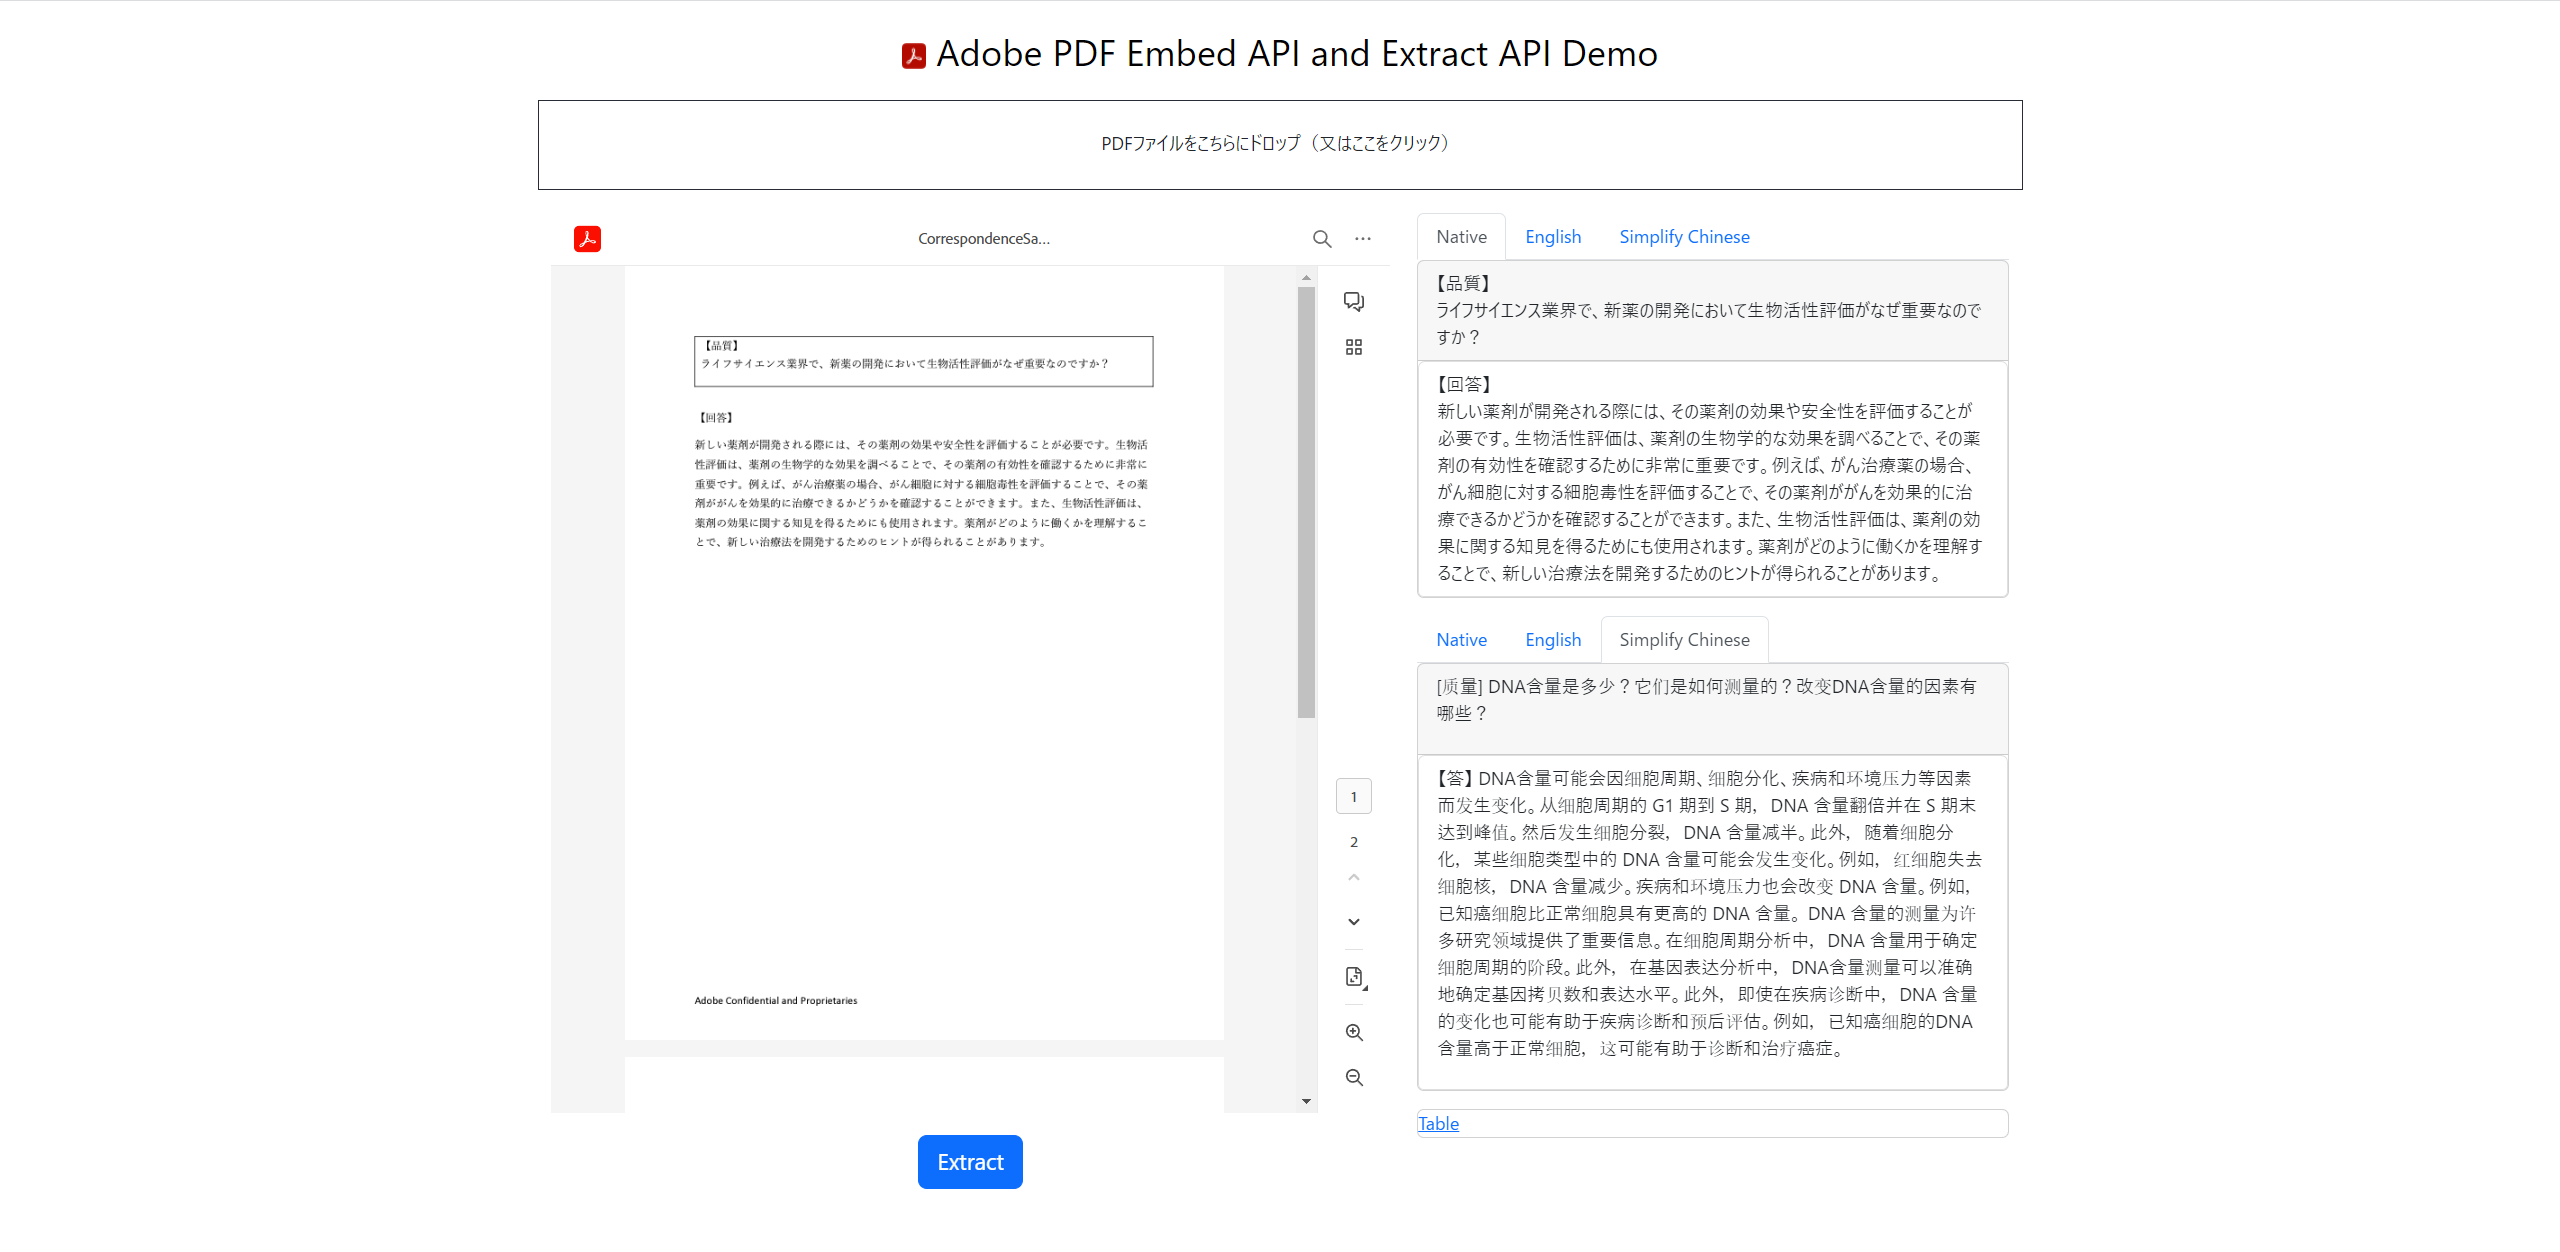
Task: Open the more options overflow menu
Action: click(1364, 238)
